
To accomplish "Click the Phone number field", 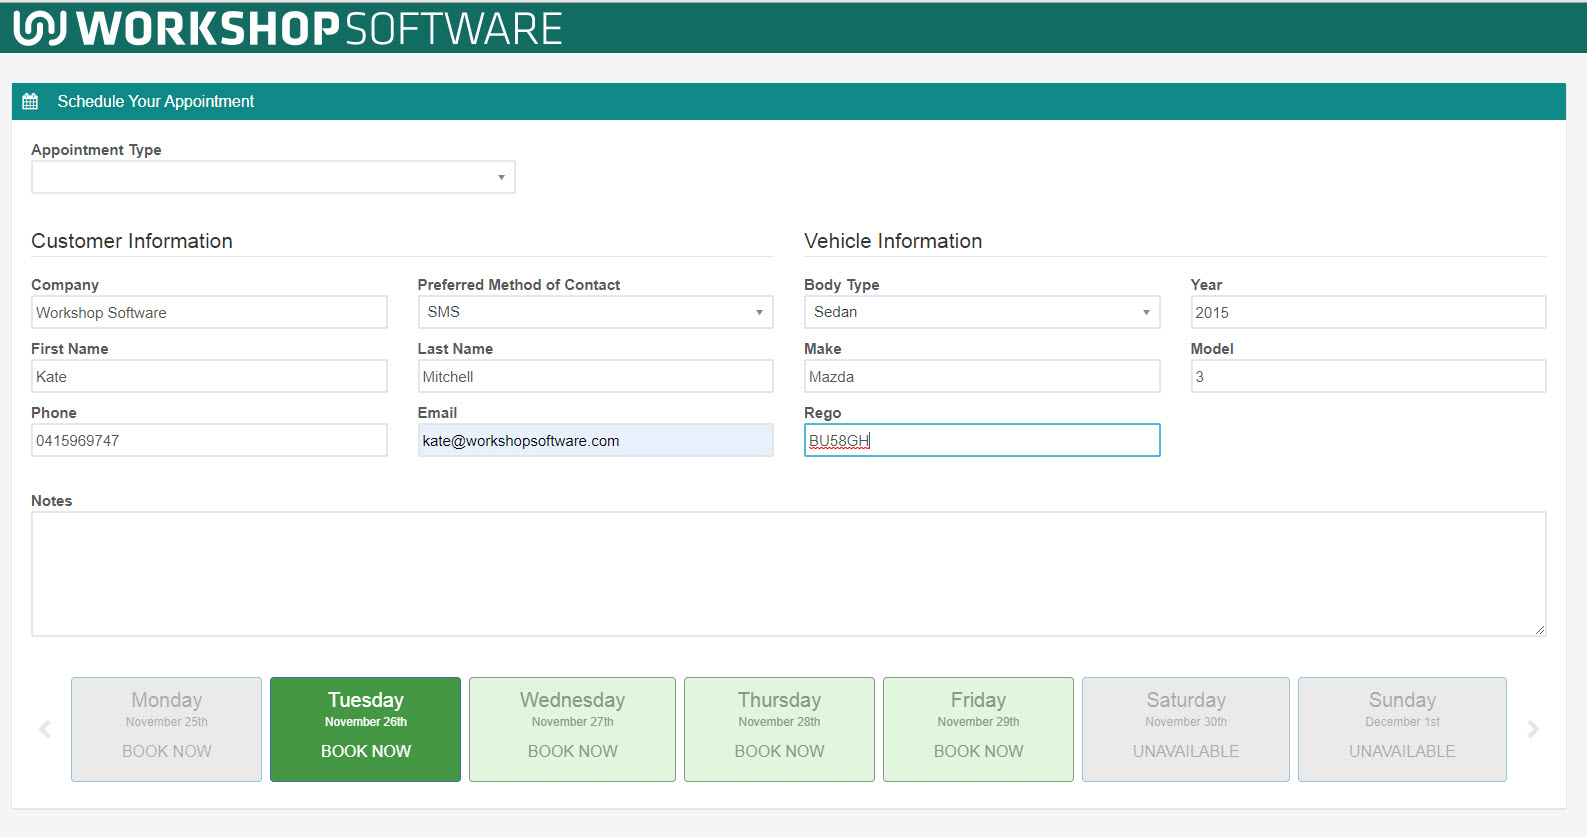I will (209, 440).
